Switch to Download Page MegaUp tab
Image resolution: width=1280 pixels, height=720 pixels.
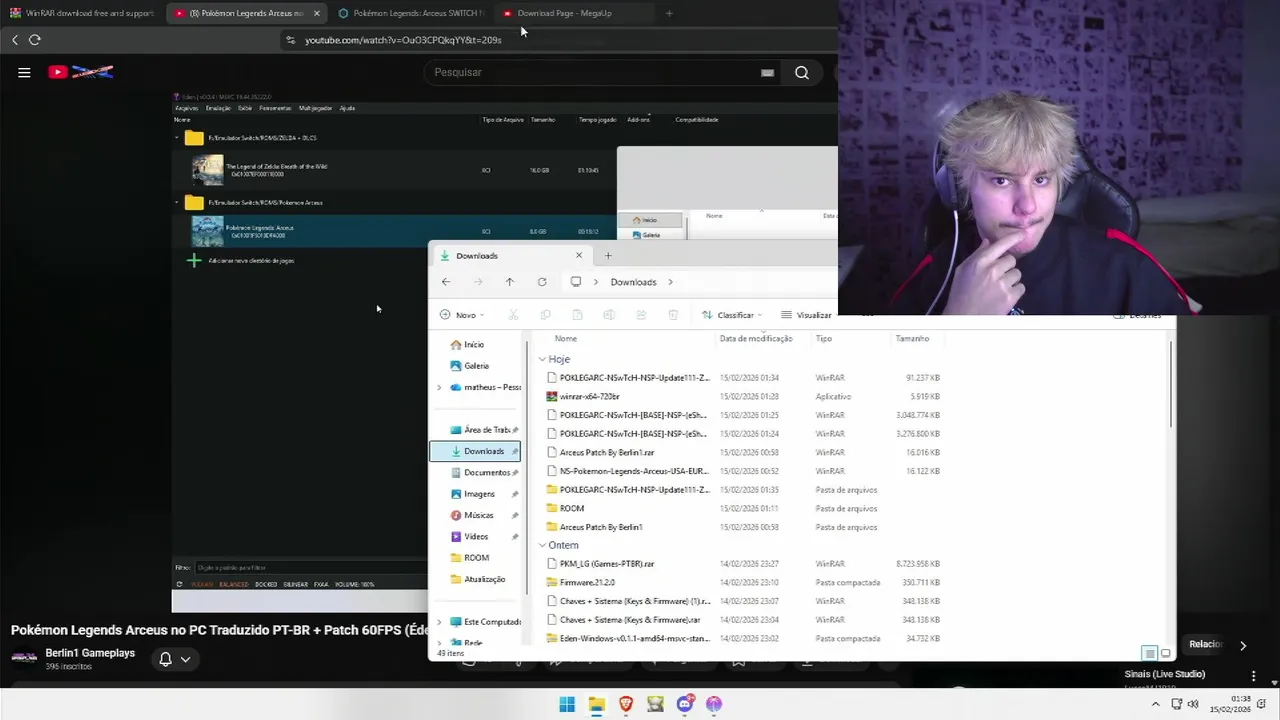(x=575, y=13)
